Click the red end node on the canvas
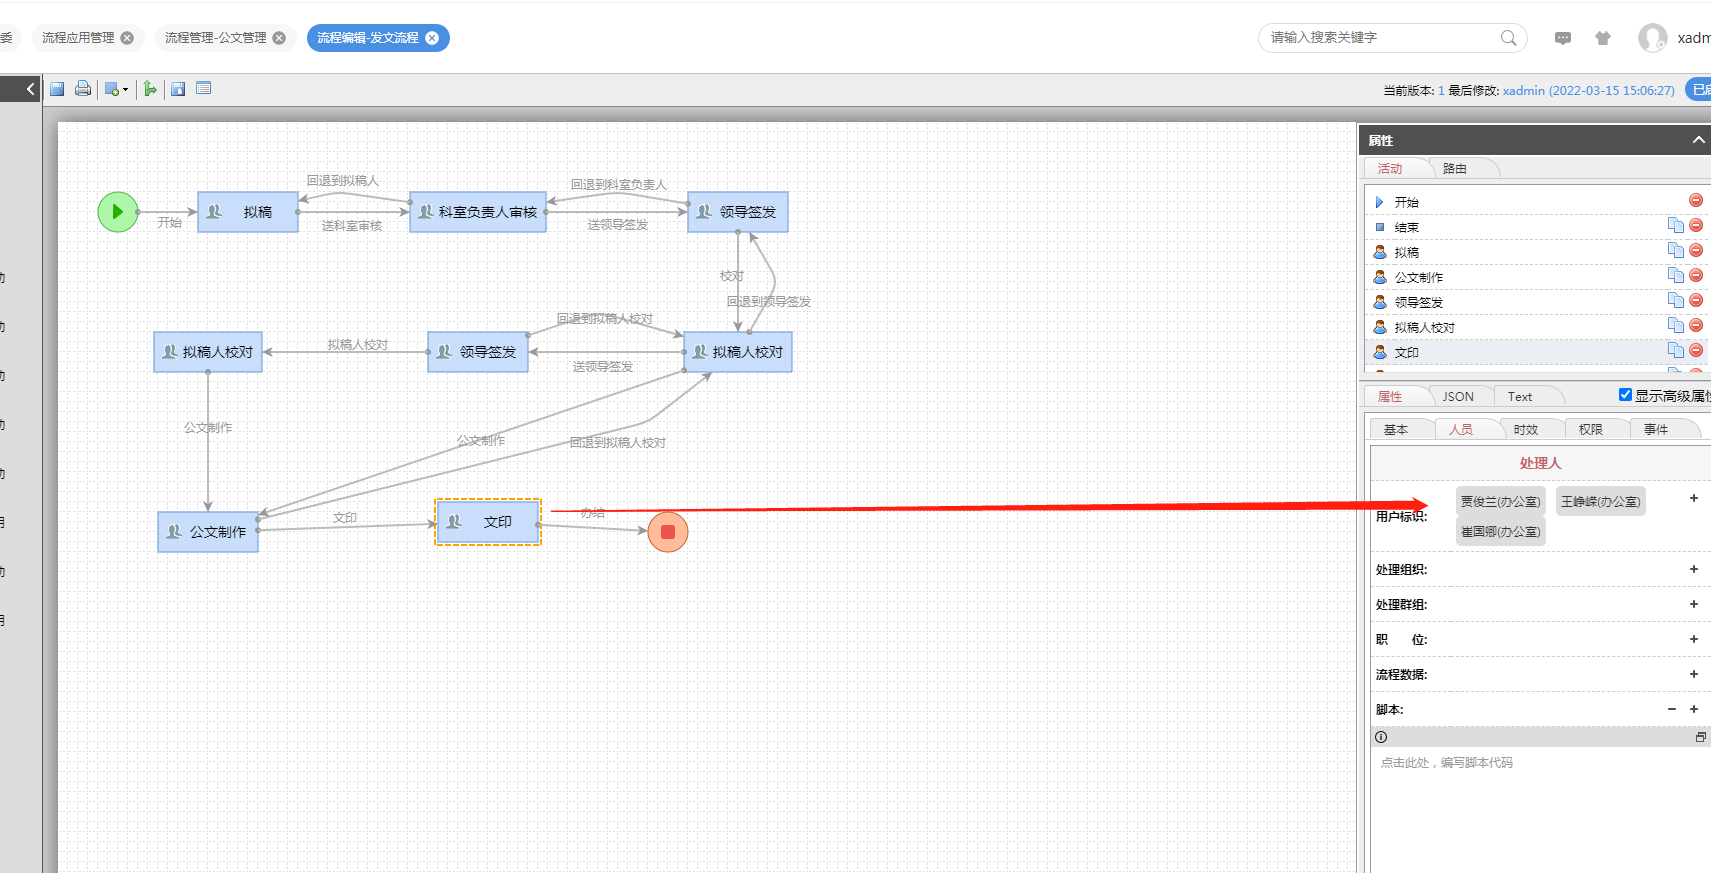Viewport: 1711px width, 873px height. 668,532
